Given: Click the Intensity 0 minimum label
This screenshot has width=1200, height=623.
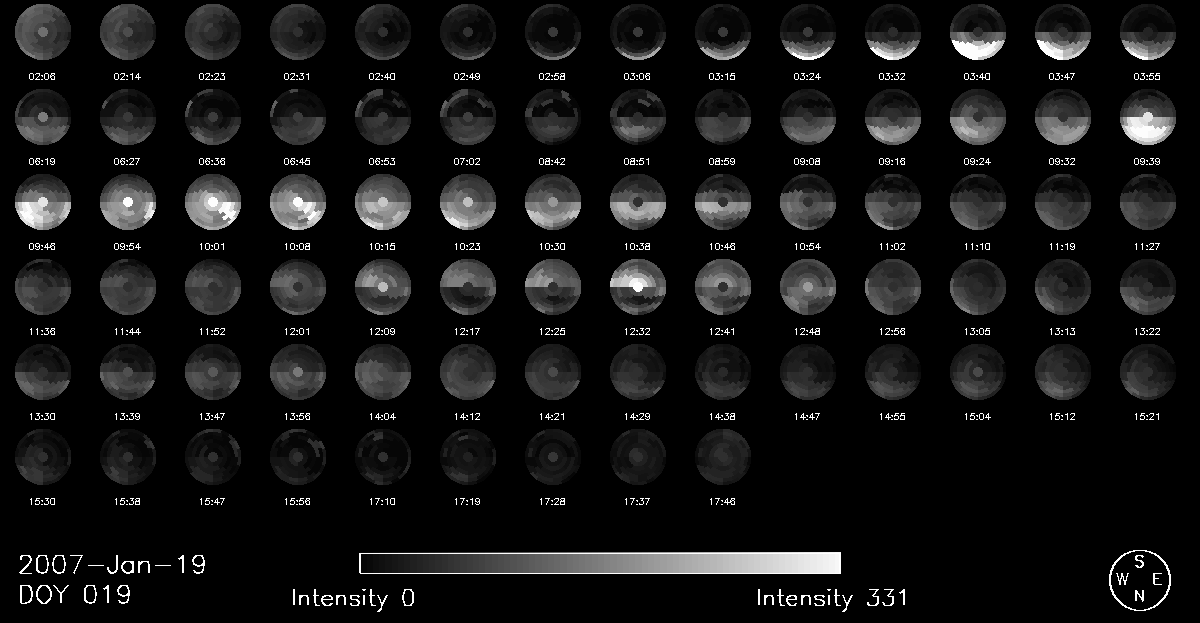Looking at the screenshot, I should point(353,599).
